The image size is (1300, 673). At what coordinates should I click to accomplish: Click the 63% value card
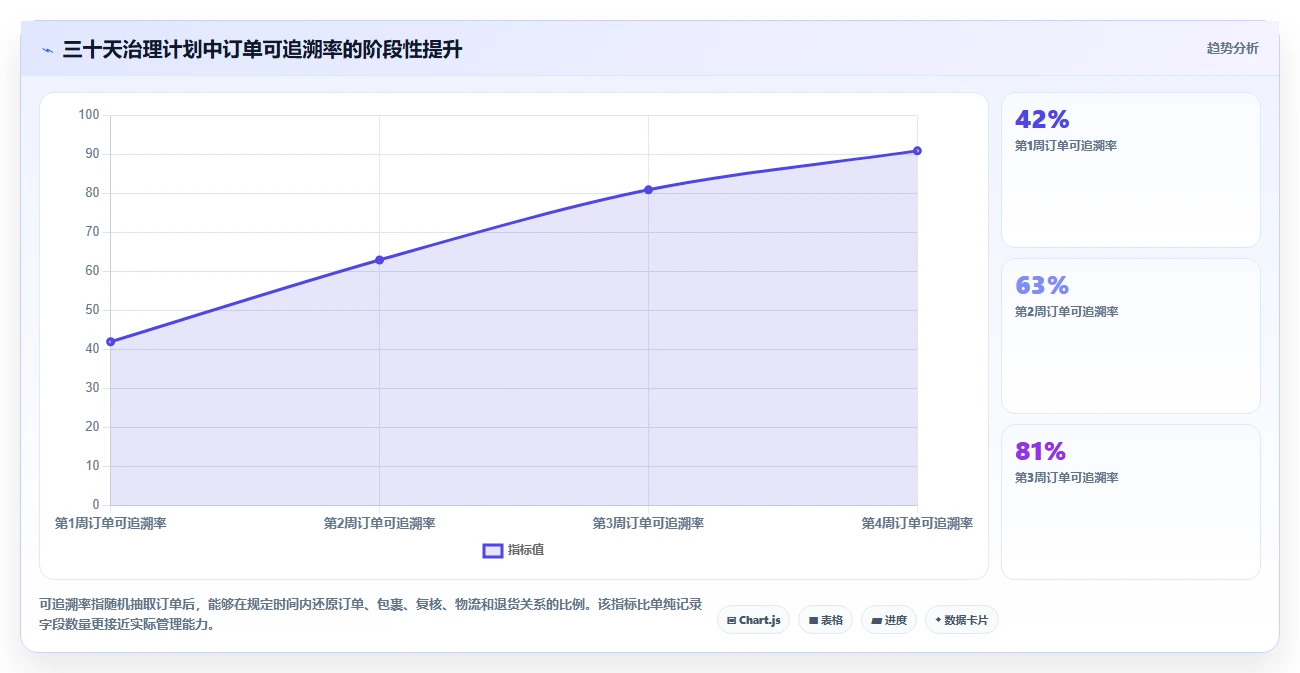point(1130,336)
